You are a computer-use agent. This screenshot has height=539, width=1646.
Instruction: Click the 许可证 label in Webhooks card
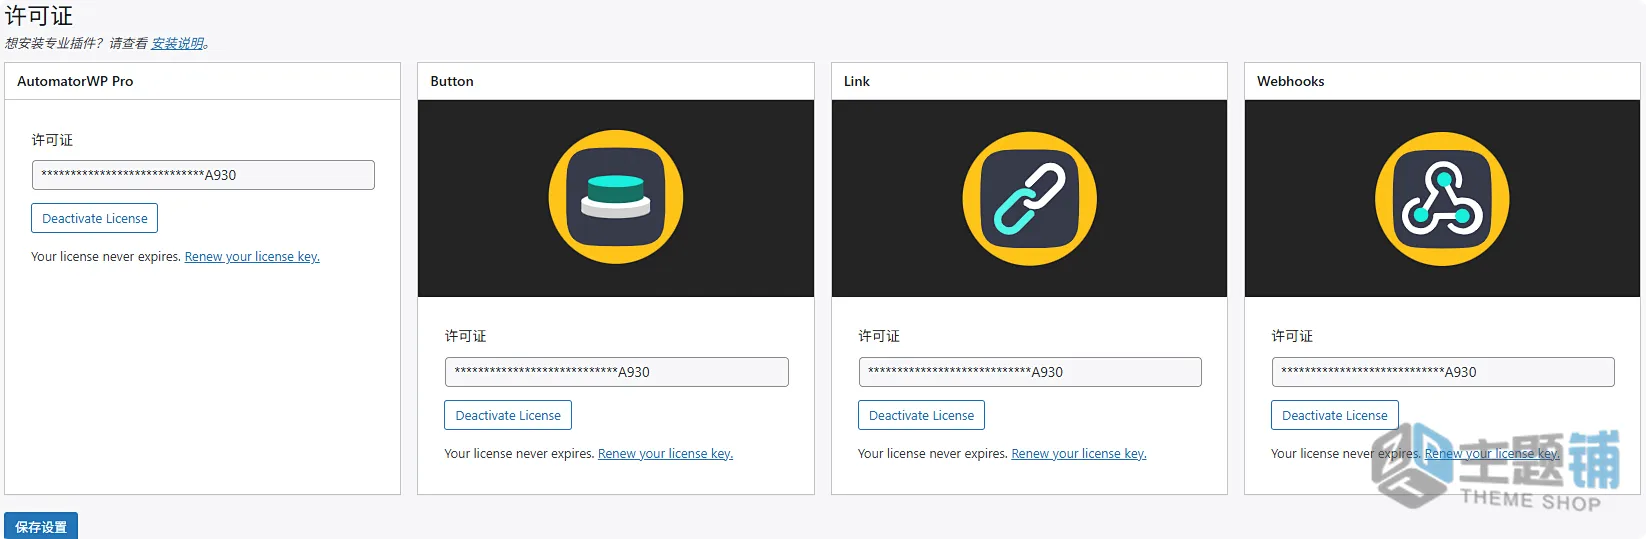(x=1292, y=336)
